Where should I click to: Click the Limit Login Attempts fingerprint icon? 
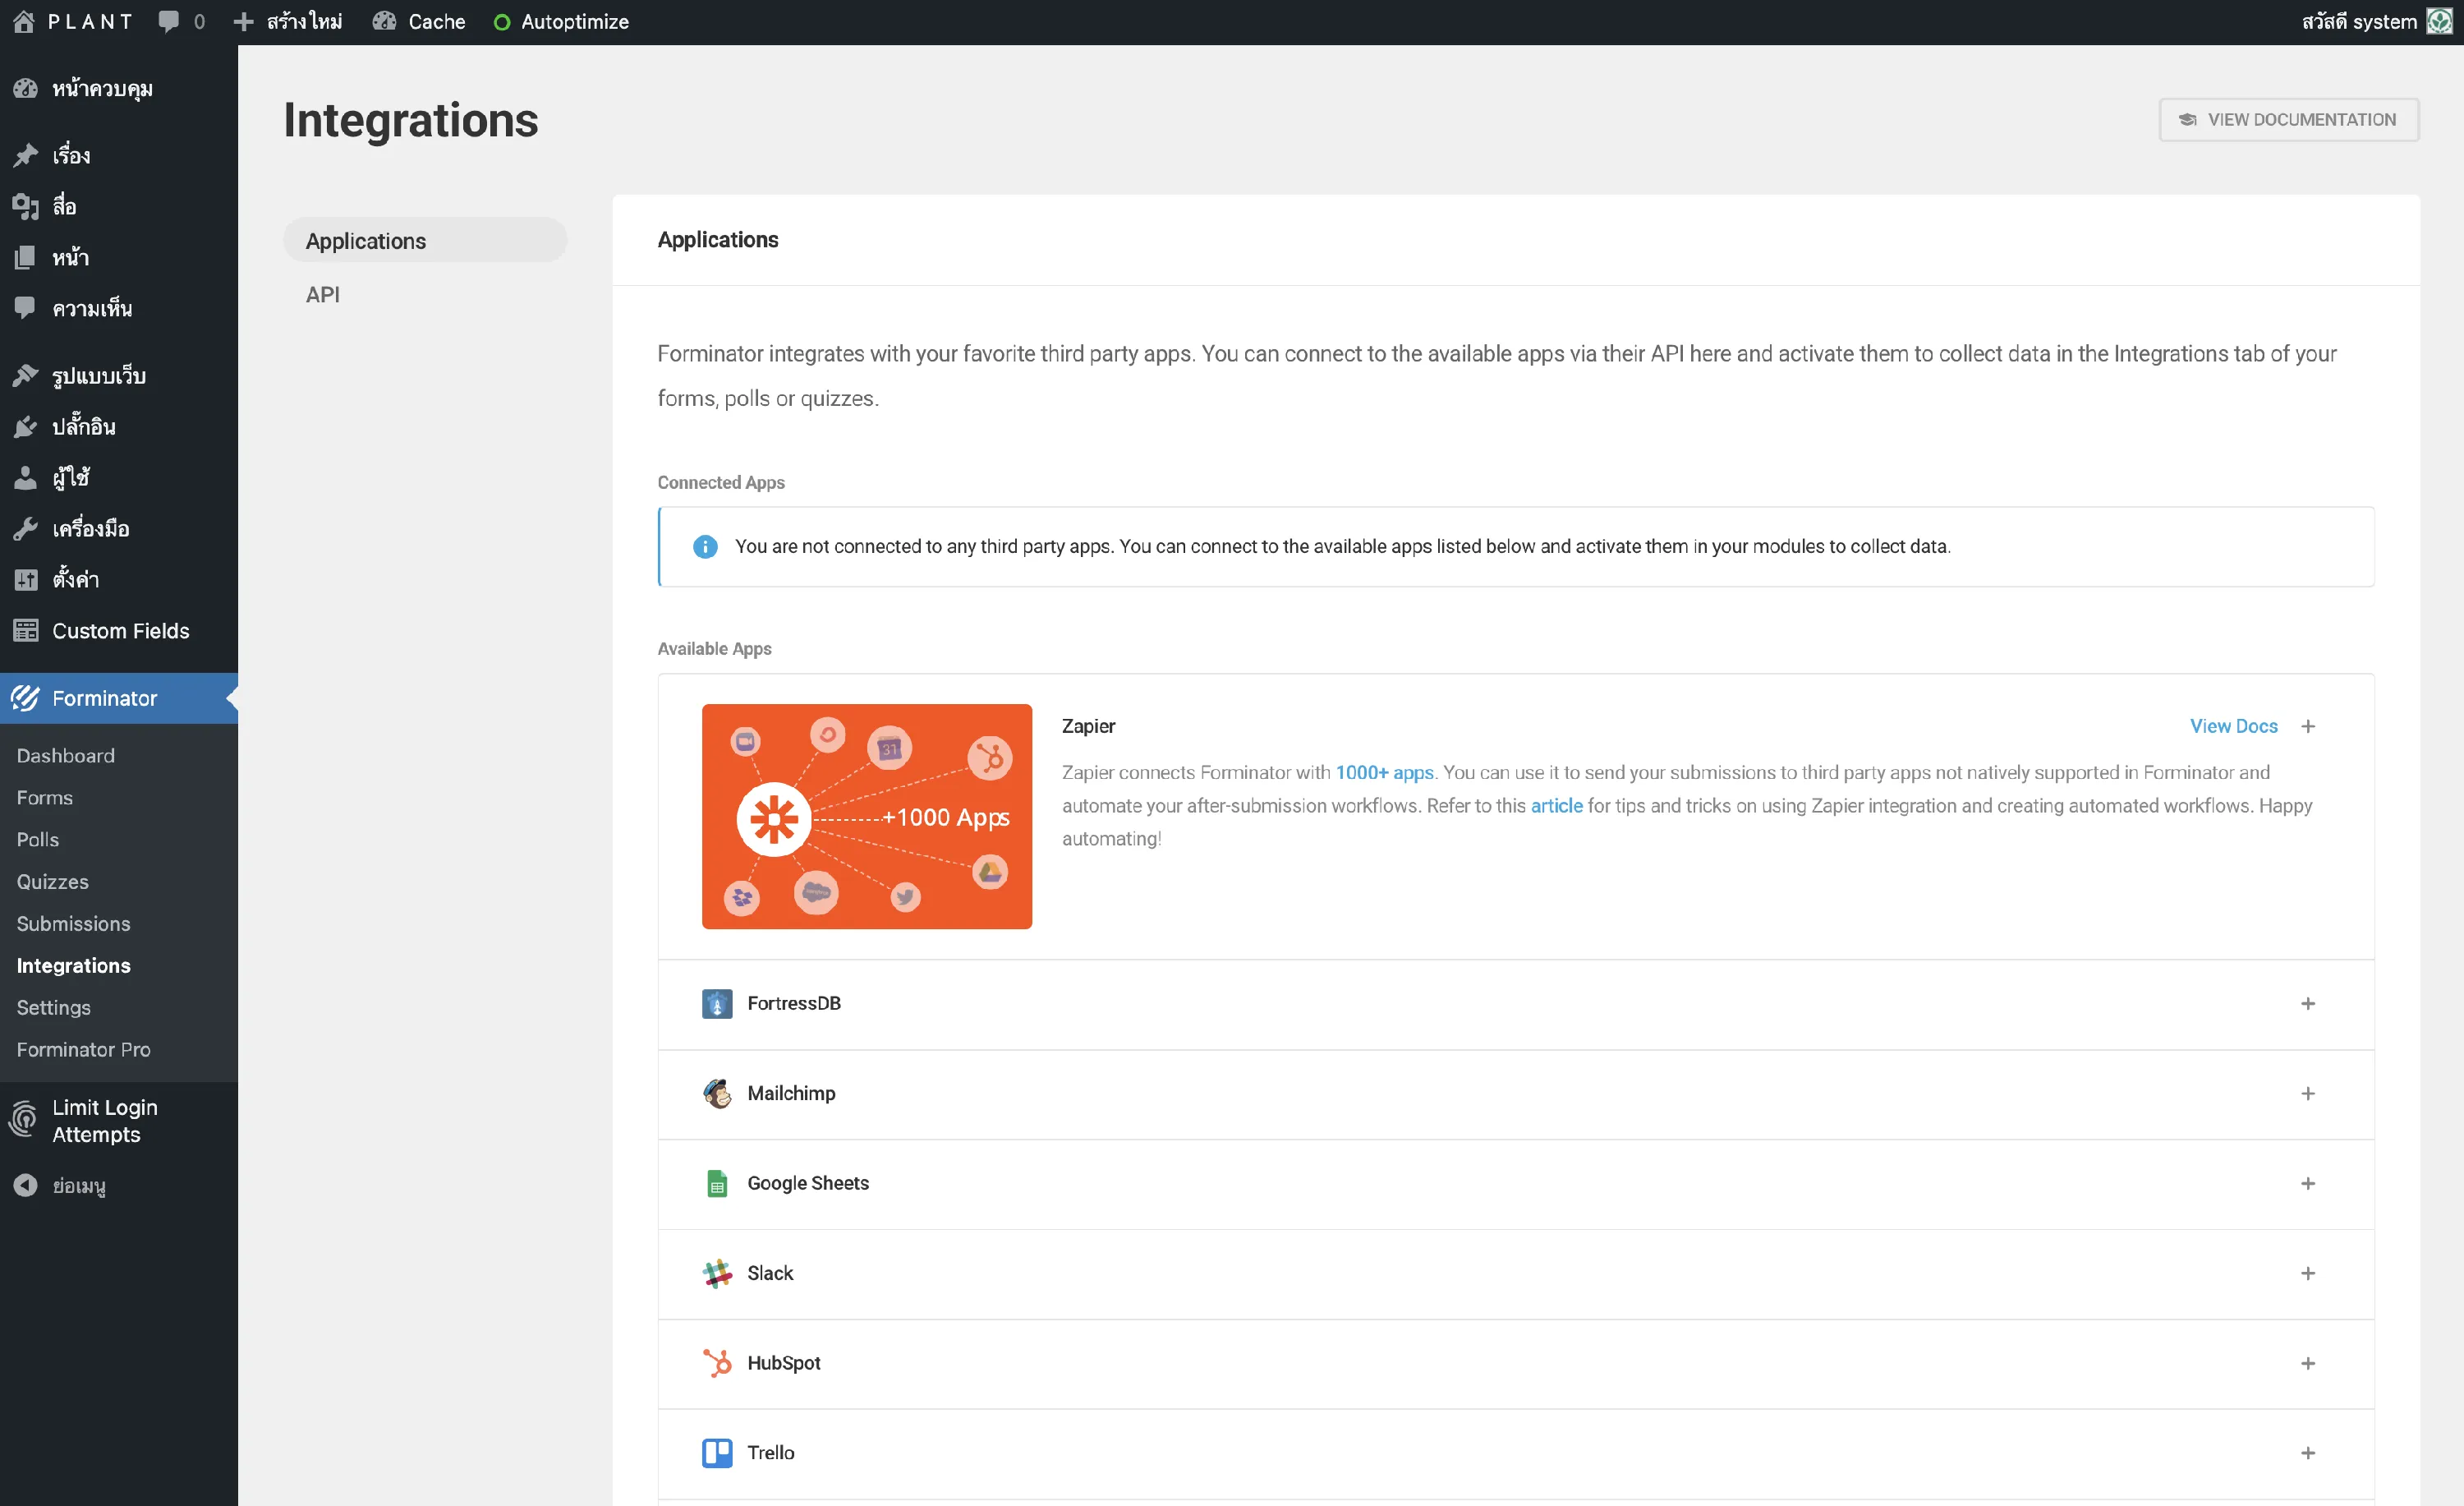24,1120
